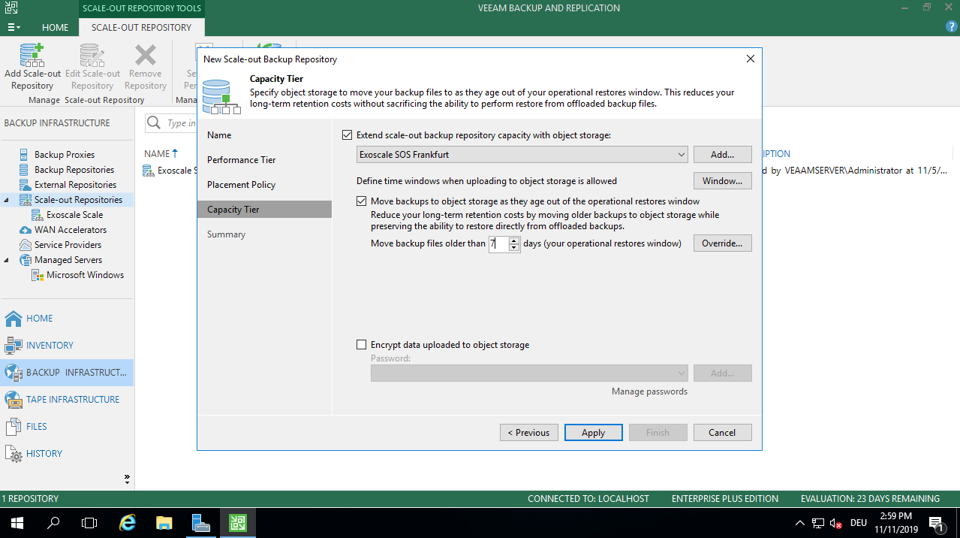Uncheck Extend scale-out backup repository capacity
This screenshot has height=538, width=960.
click(347, 135)
